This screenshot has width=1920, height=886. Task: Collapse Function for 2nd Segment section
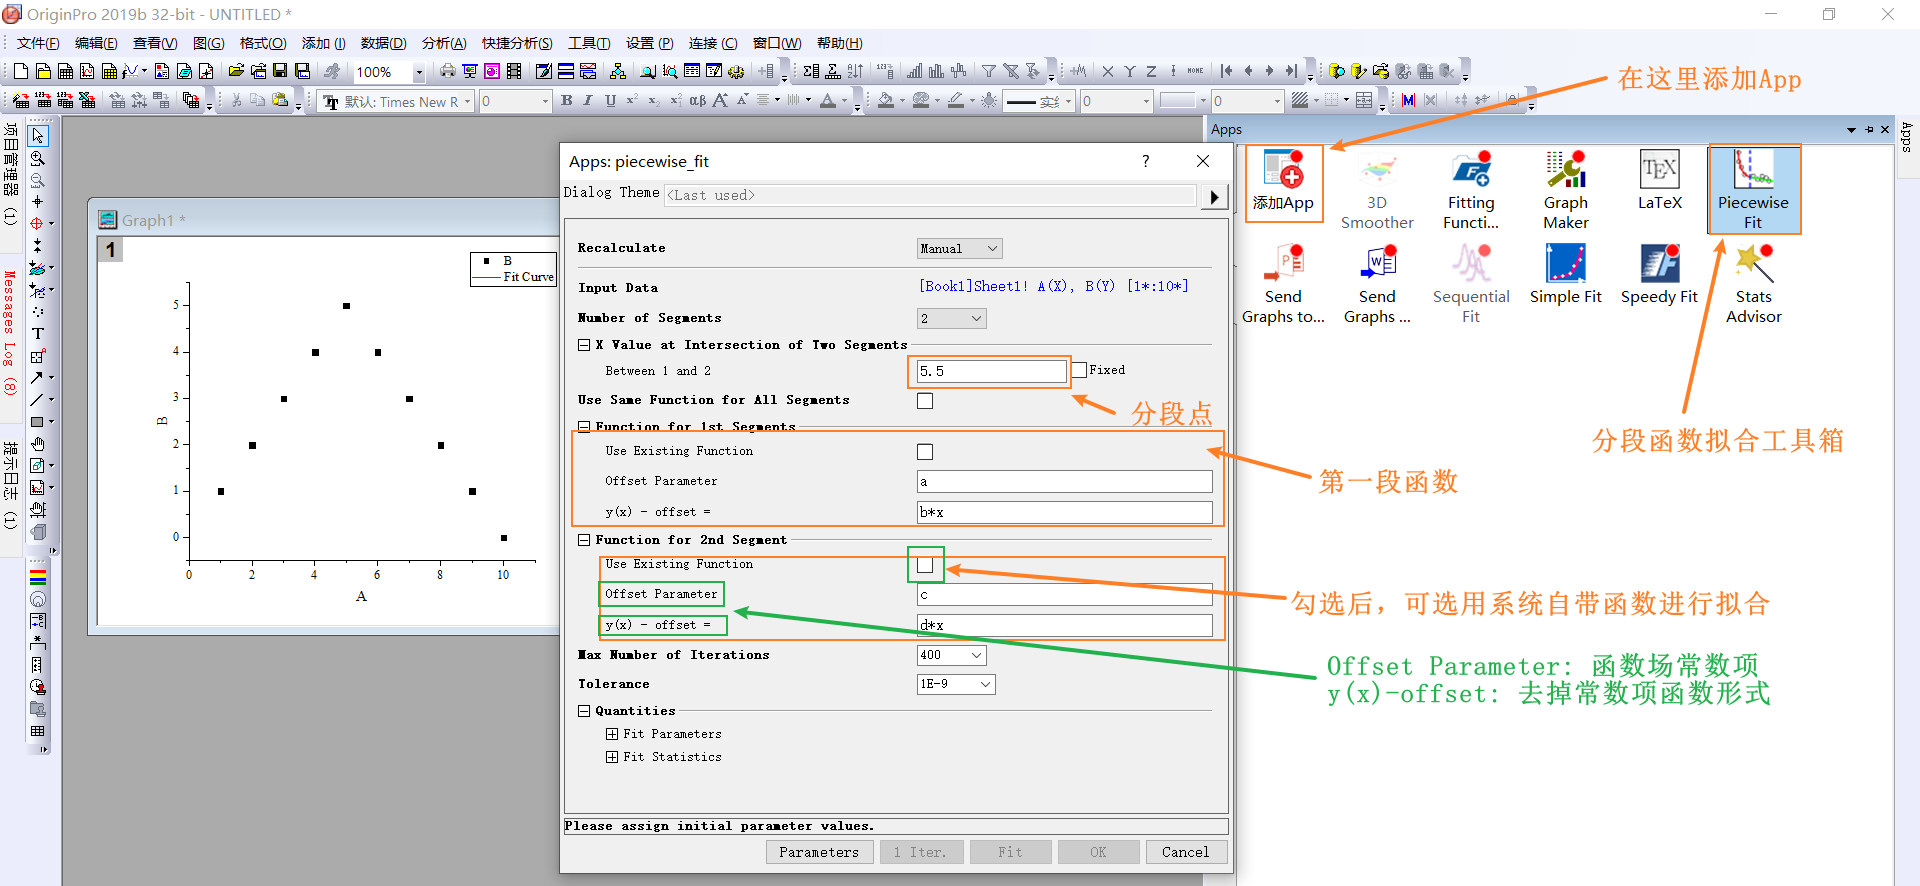click(x=584, y=540)
